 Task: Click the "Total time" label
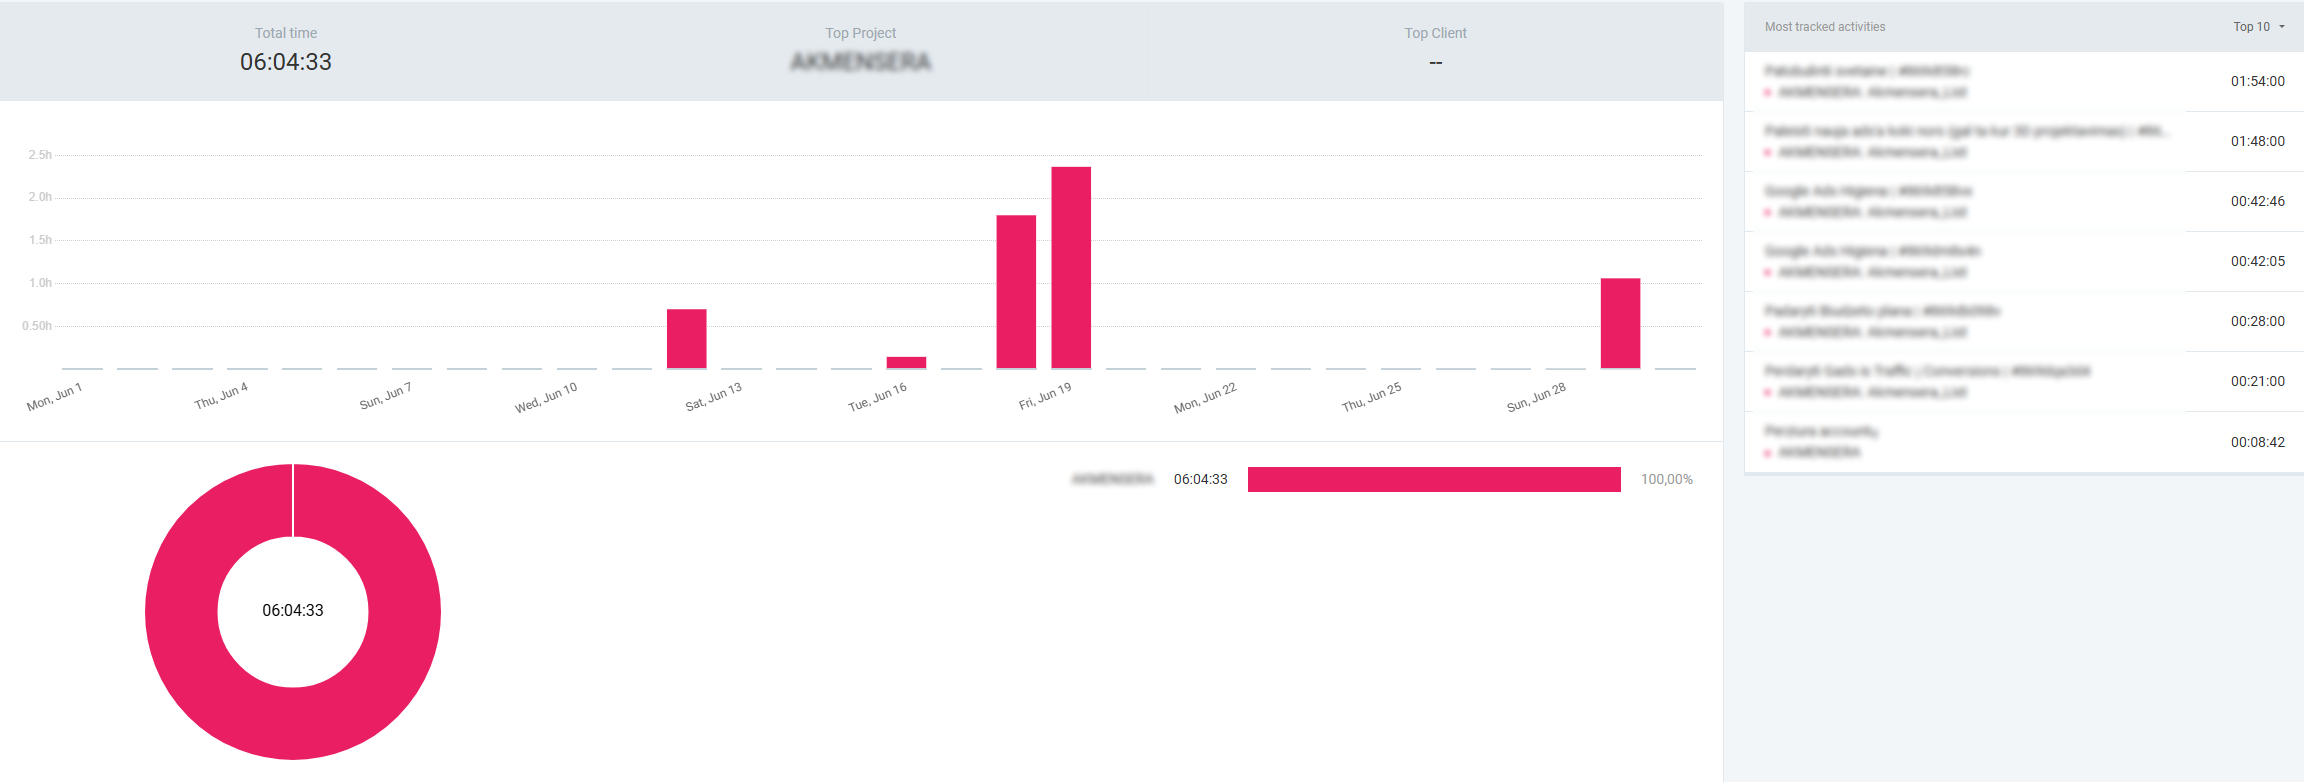pos(286,33)
